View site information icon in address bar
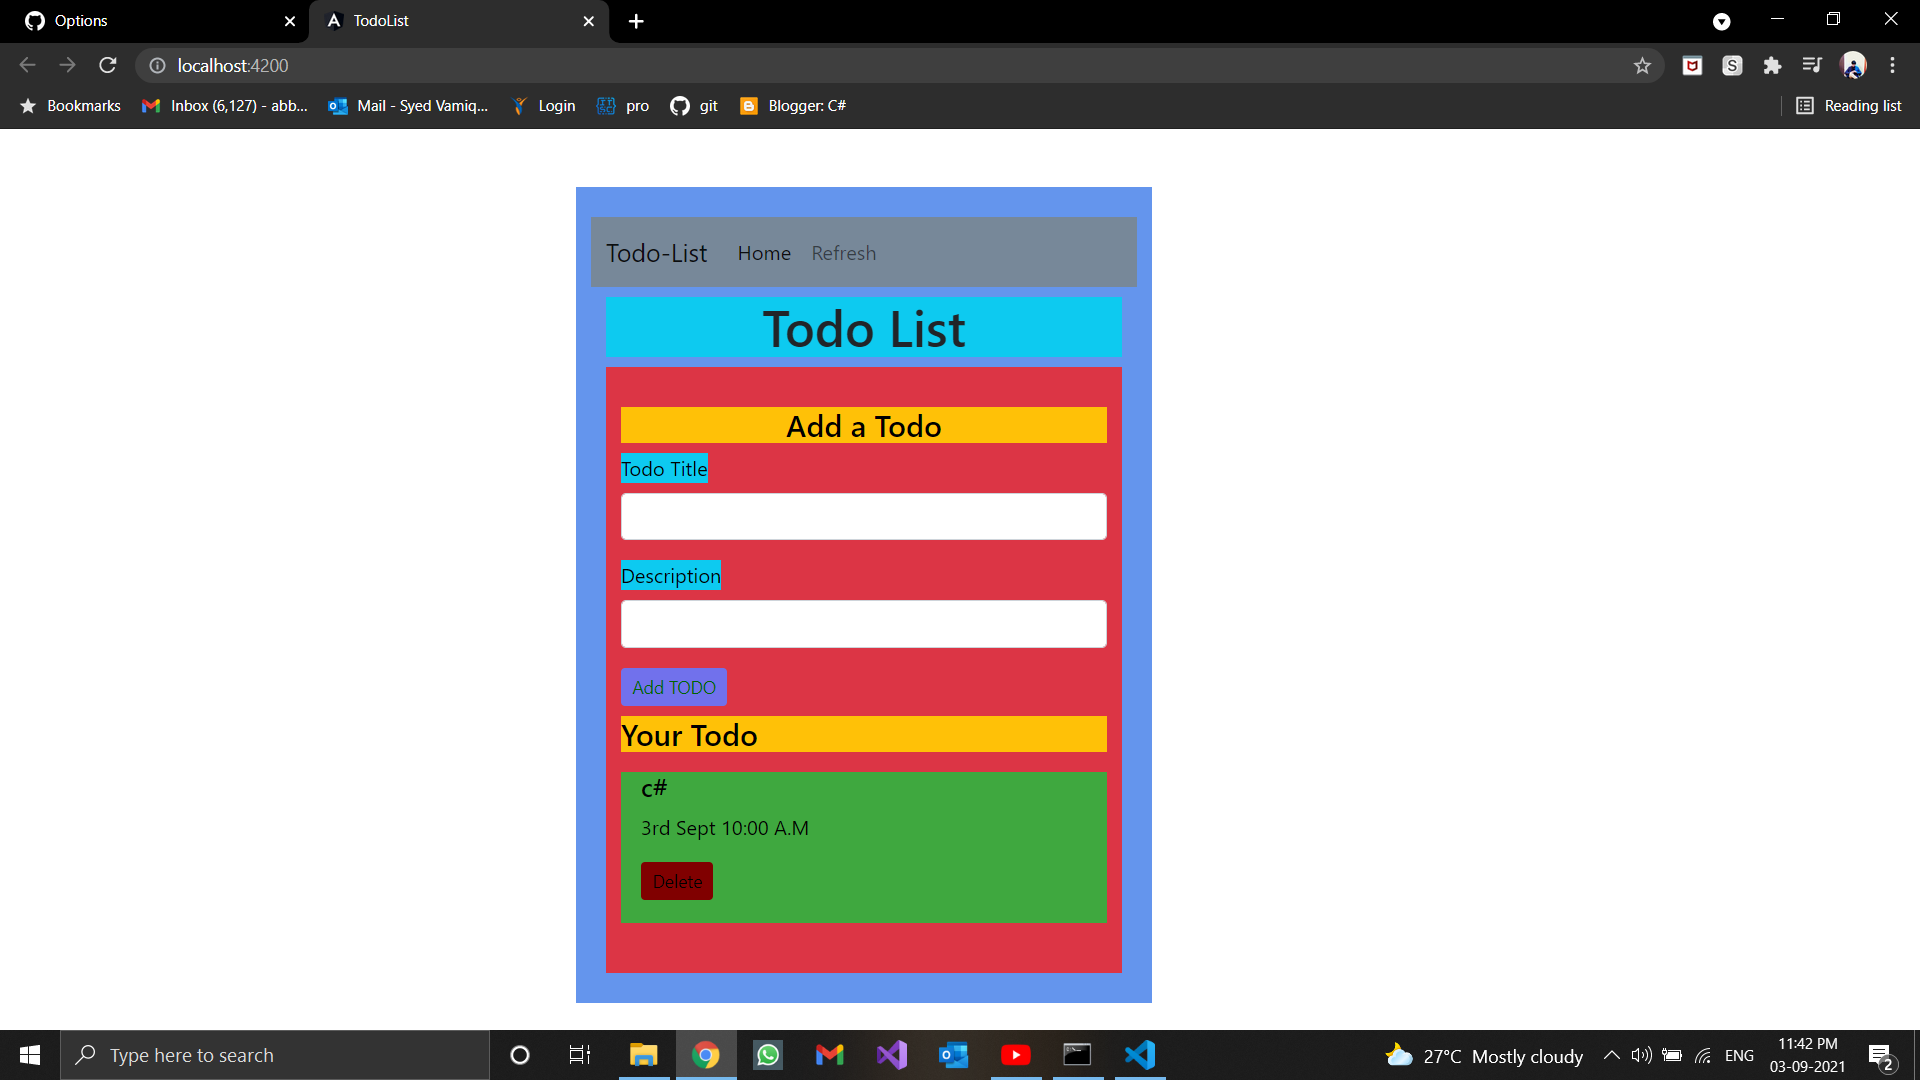1920x1080 pixels. click(x=157, y=65)
